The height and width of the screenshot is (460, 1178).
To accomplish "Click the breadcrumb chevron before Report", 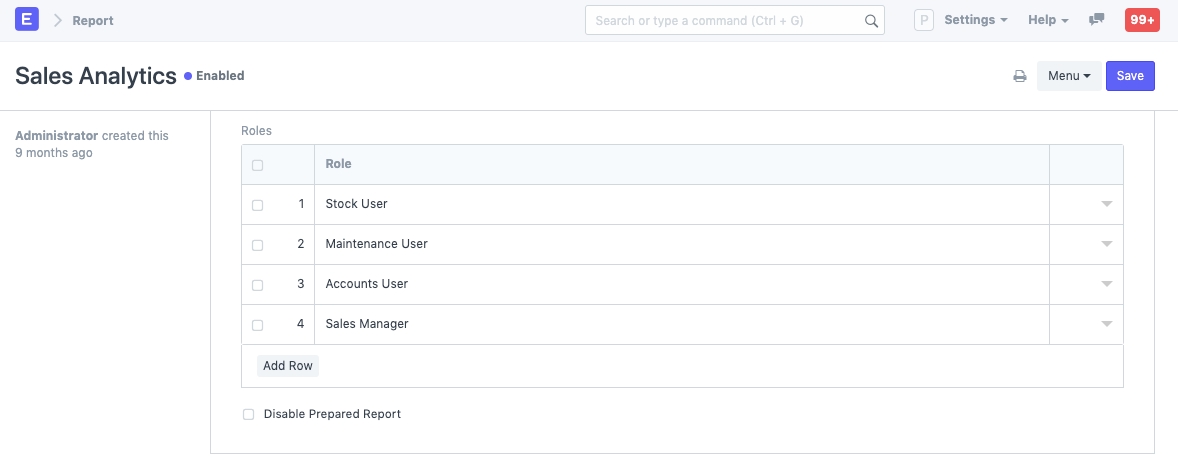I will point(58,21).
